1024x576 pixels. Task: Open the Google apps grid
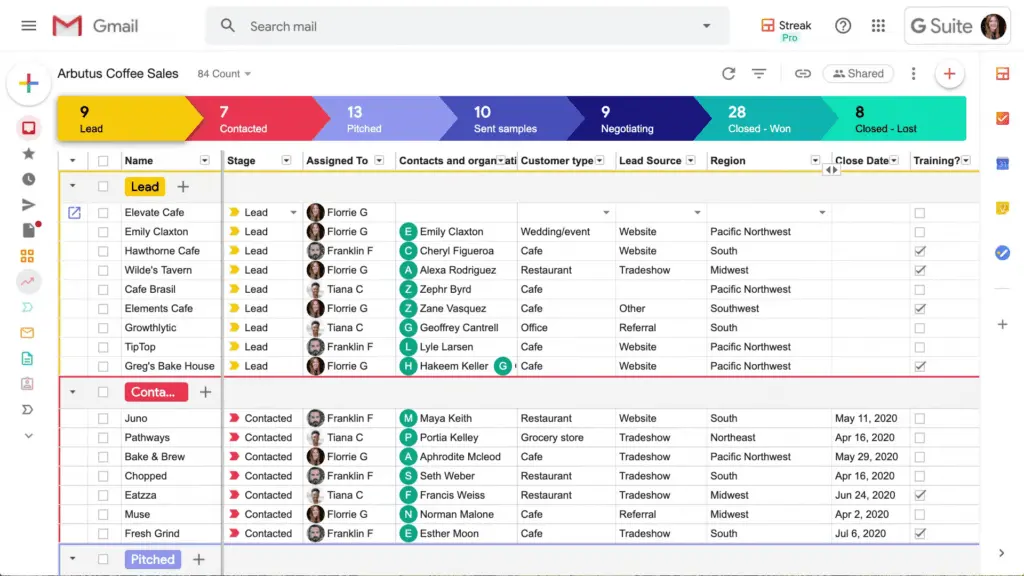[x=878, y=26]
